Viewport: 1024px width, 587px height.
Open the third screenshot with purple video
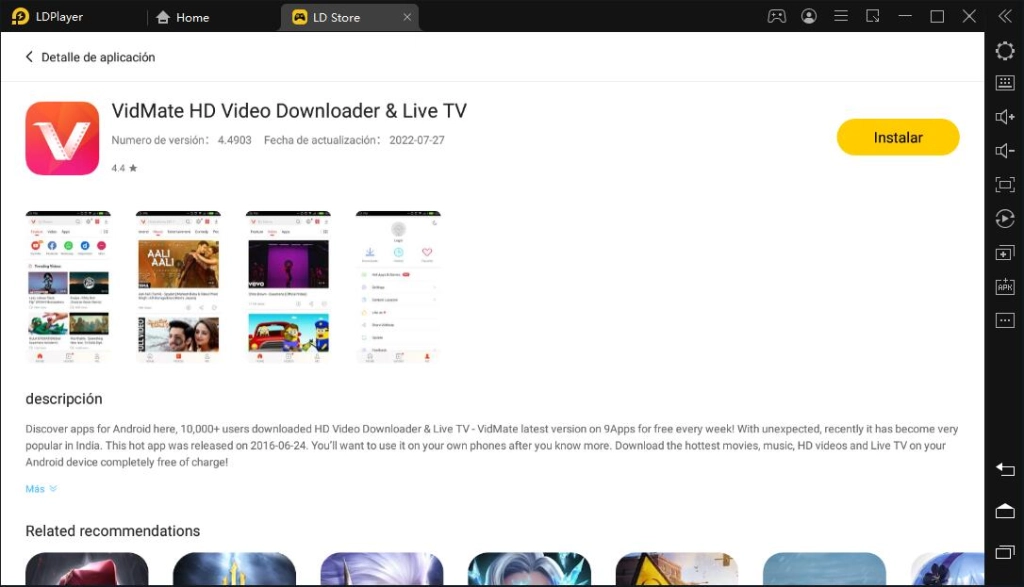[288, 287]
